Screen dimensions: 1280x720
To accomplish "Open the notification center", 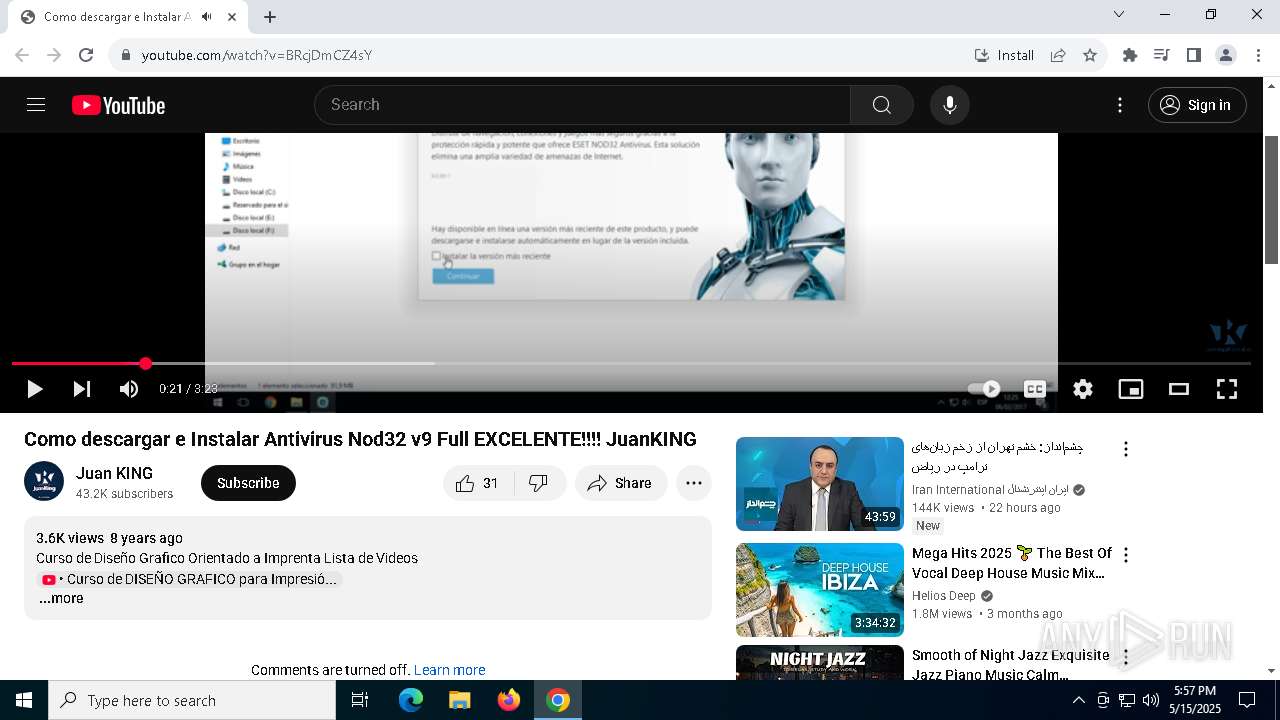I will (1247, 700).
